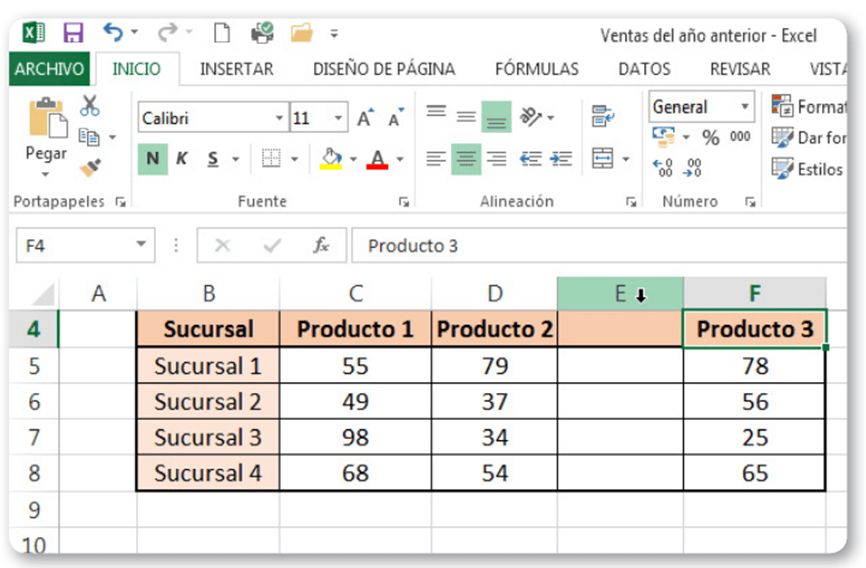The height and width of the screenshot is (568, 866).
Task: Decrease indent in alignment group
Action: [x=531, y=159]
